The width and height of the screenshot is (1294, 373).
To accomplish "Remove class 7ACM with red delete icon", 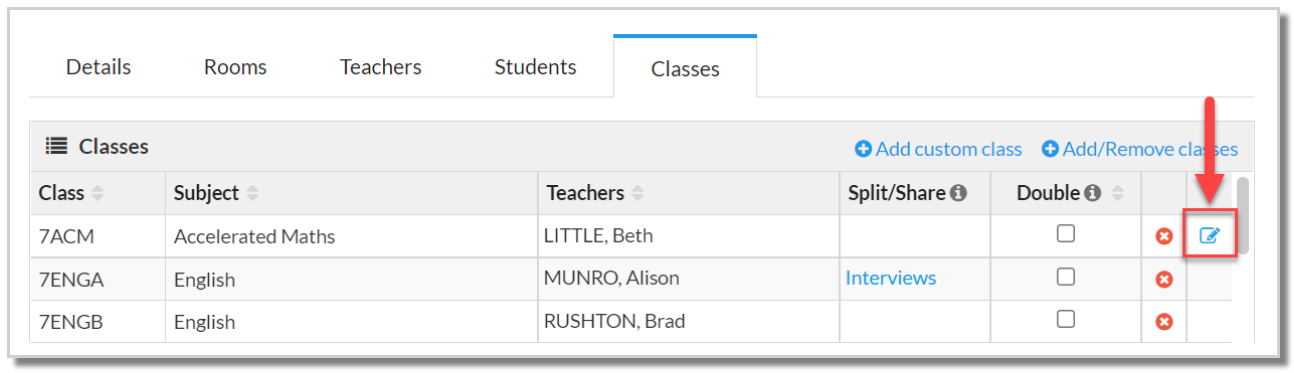I will [1164, 236].
